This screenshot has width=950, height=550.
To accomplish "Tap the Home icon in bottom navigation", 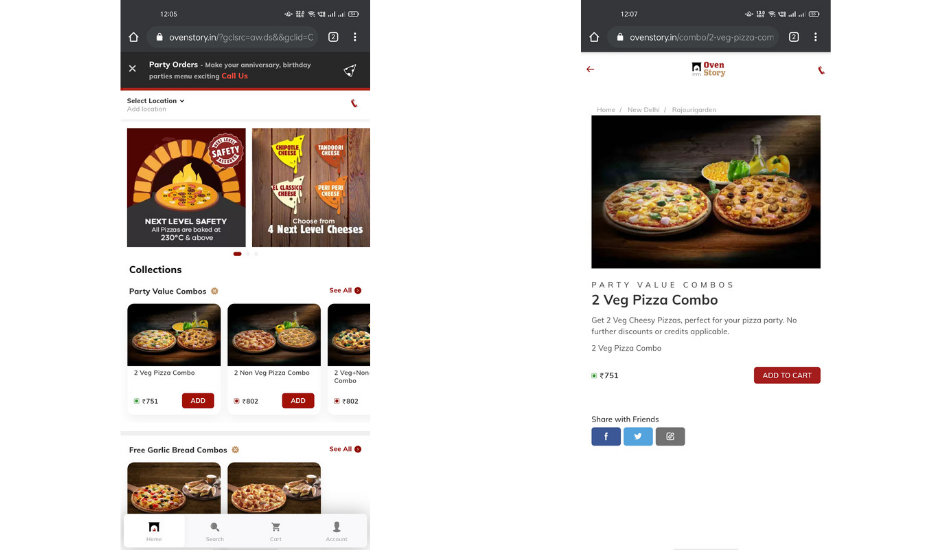I will tap(154, 531).
